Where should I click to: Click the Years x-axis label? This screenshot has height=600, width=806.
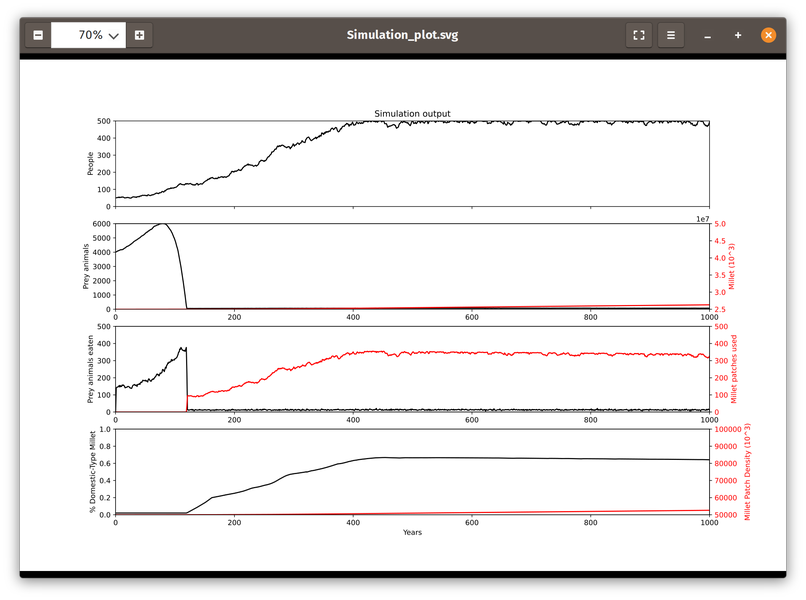(411, 533)
